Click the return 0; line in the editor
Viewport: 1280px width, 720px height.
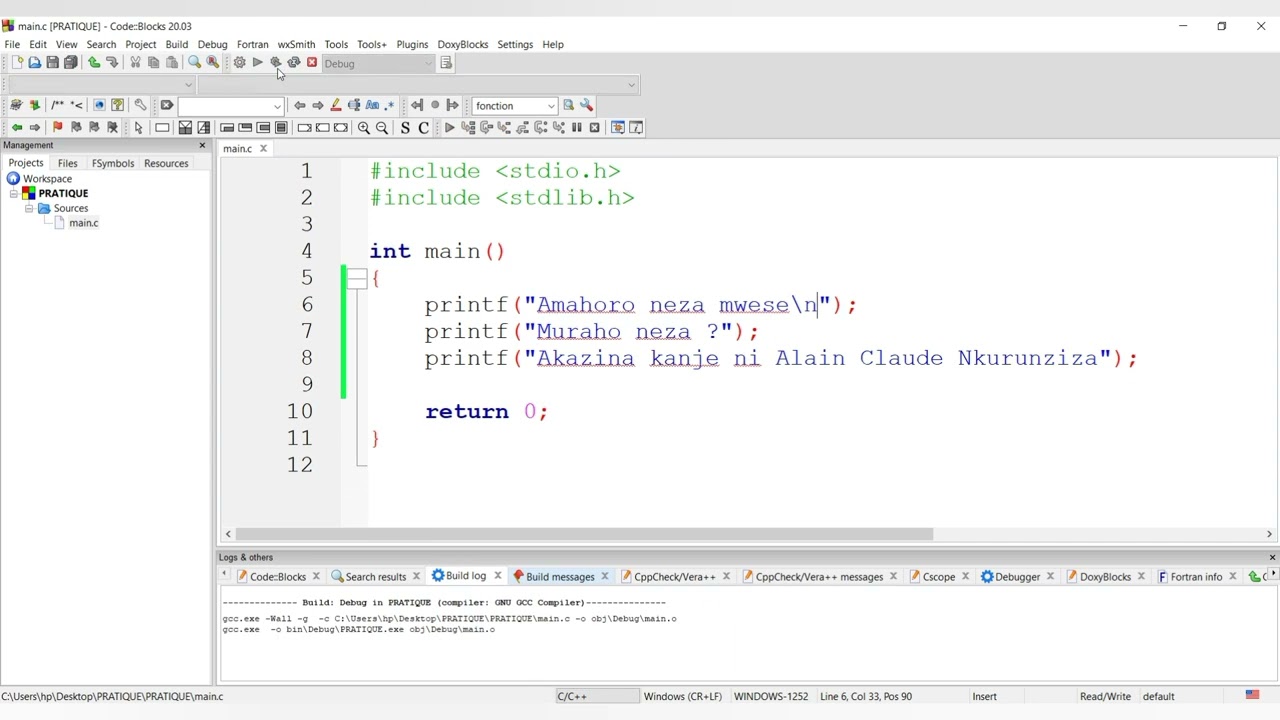(x=486, y=411)
